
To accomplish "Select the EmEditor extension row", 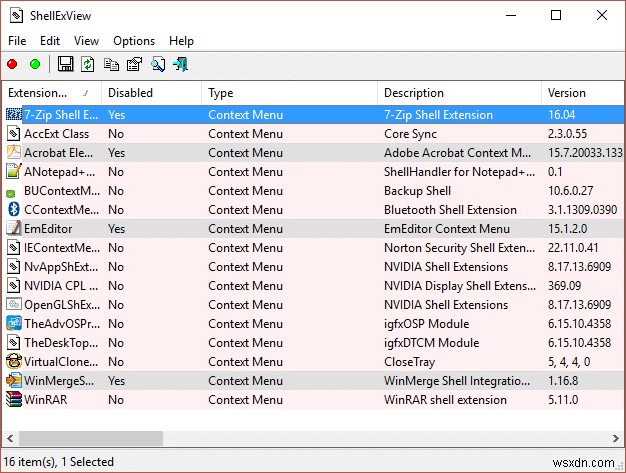I will (48, 229).
